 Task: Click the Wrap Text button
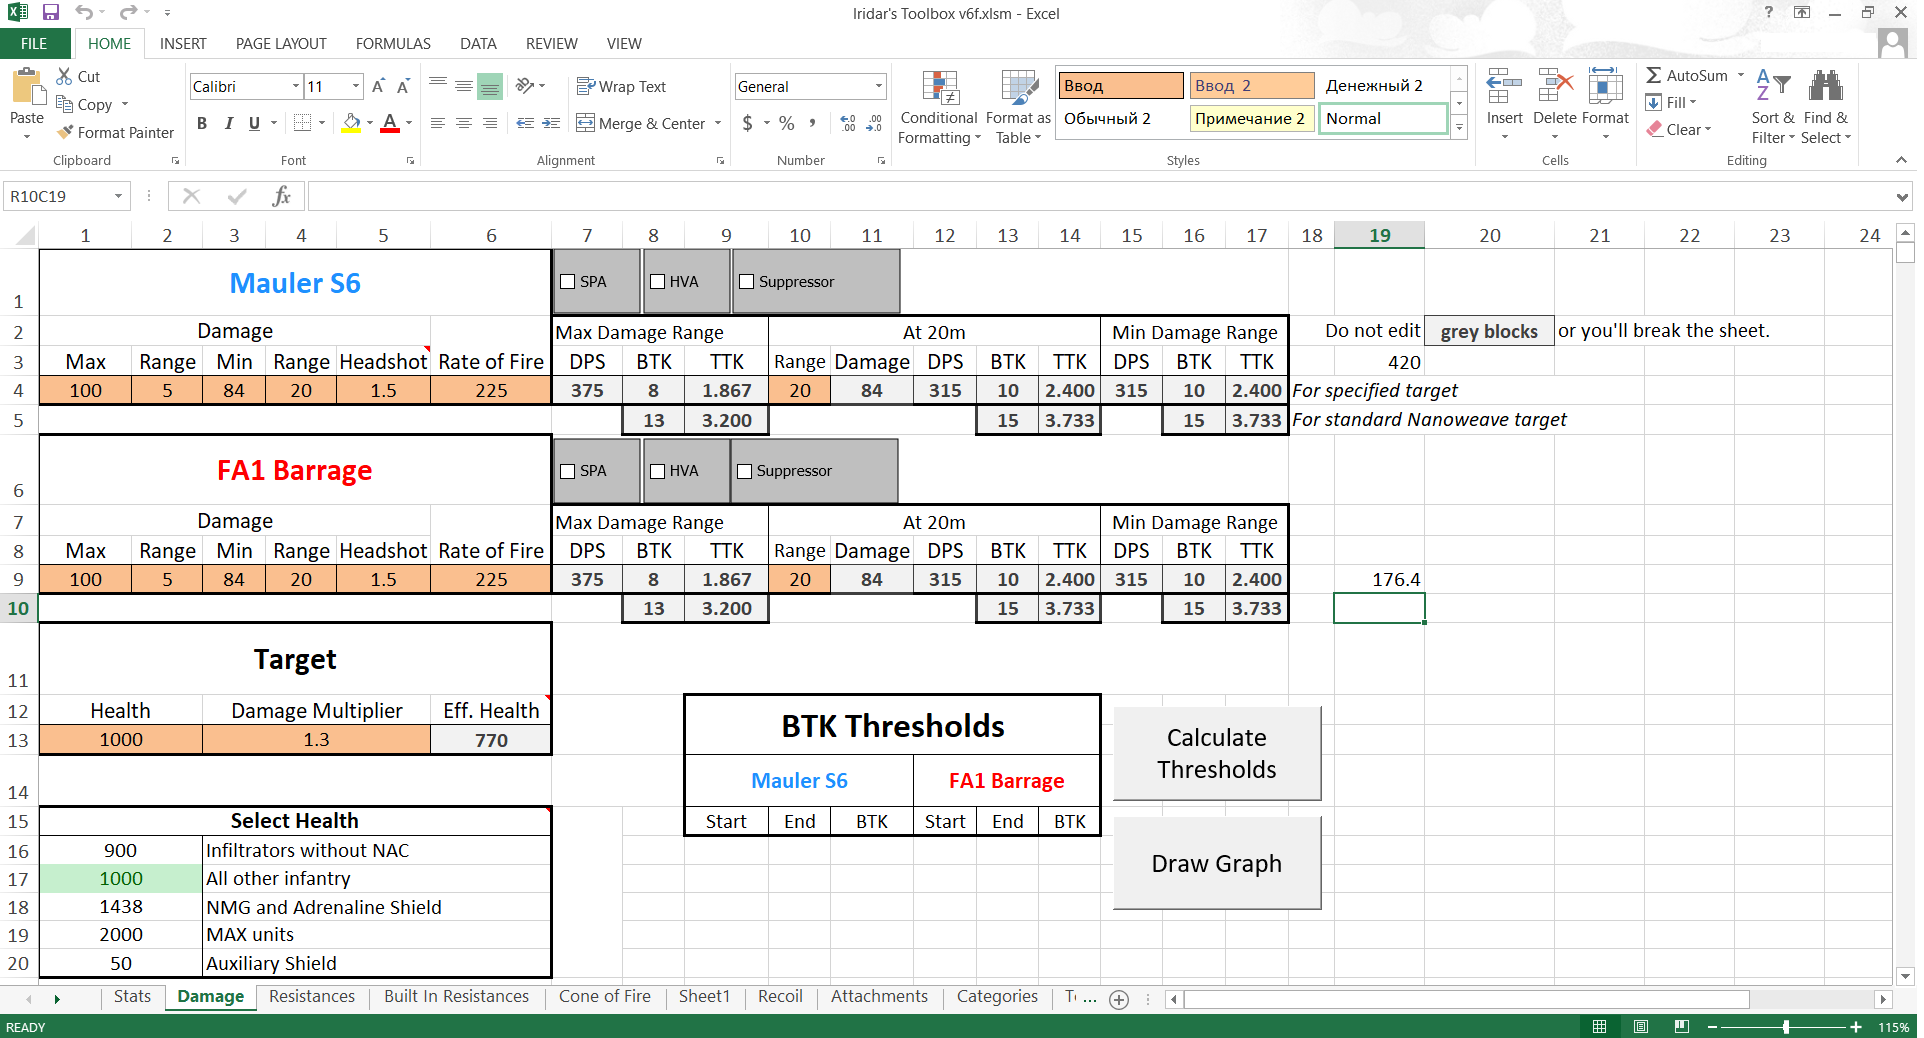(621, 87)
